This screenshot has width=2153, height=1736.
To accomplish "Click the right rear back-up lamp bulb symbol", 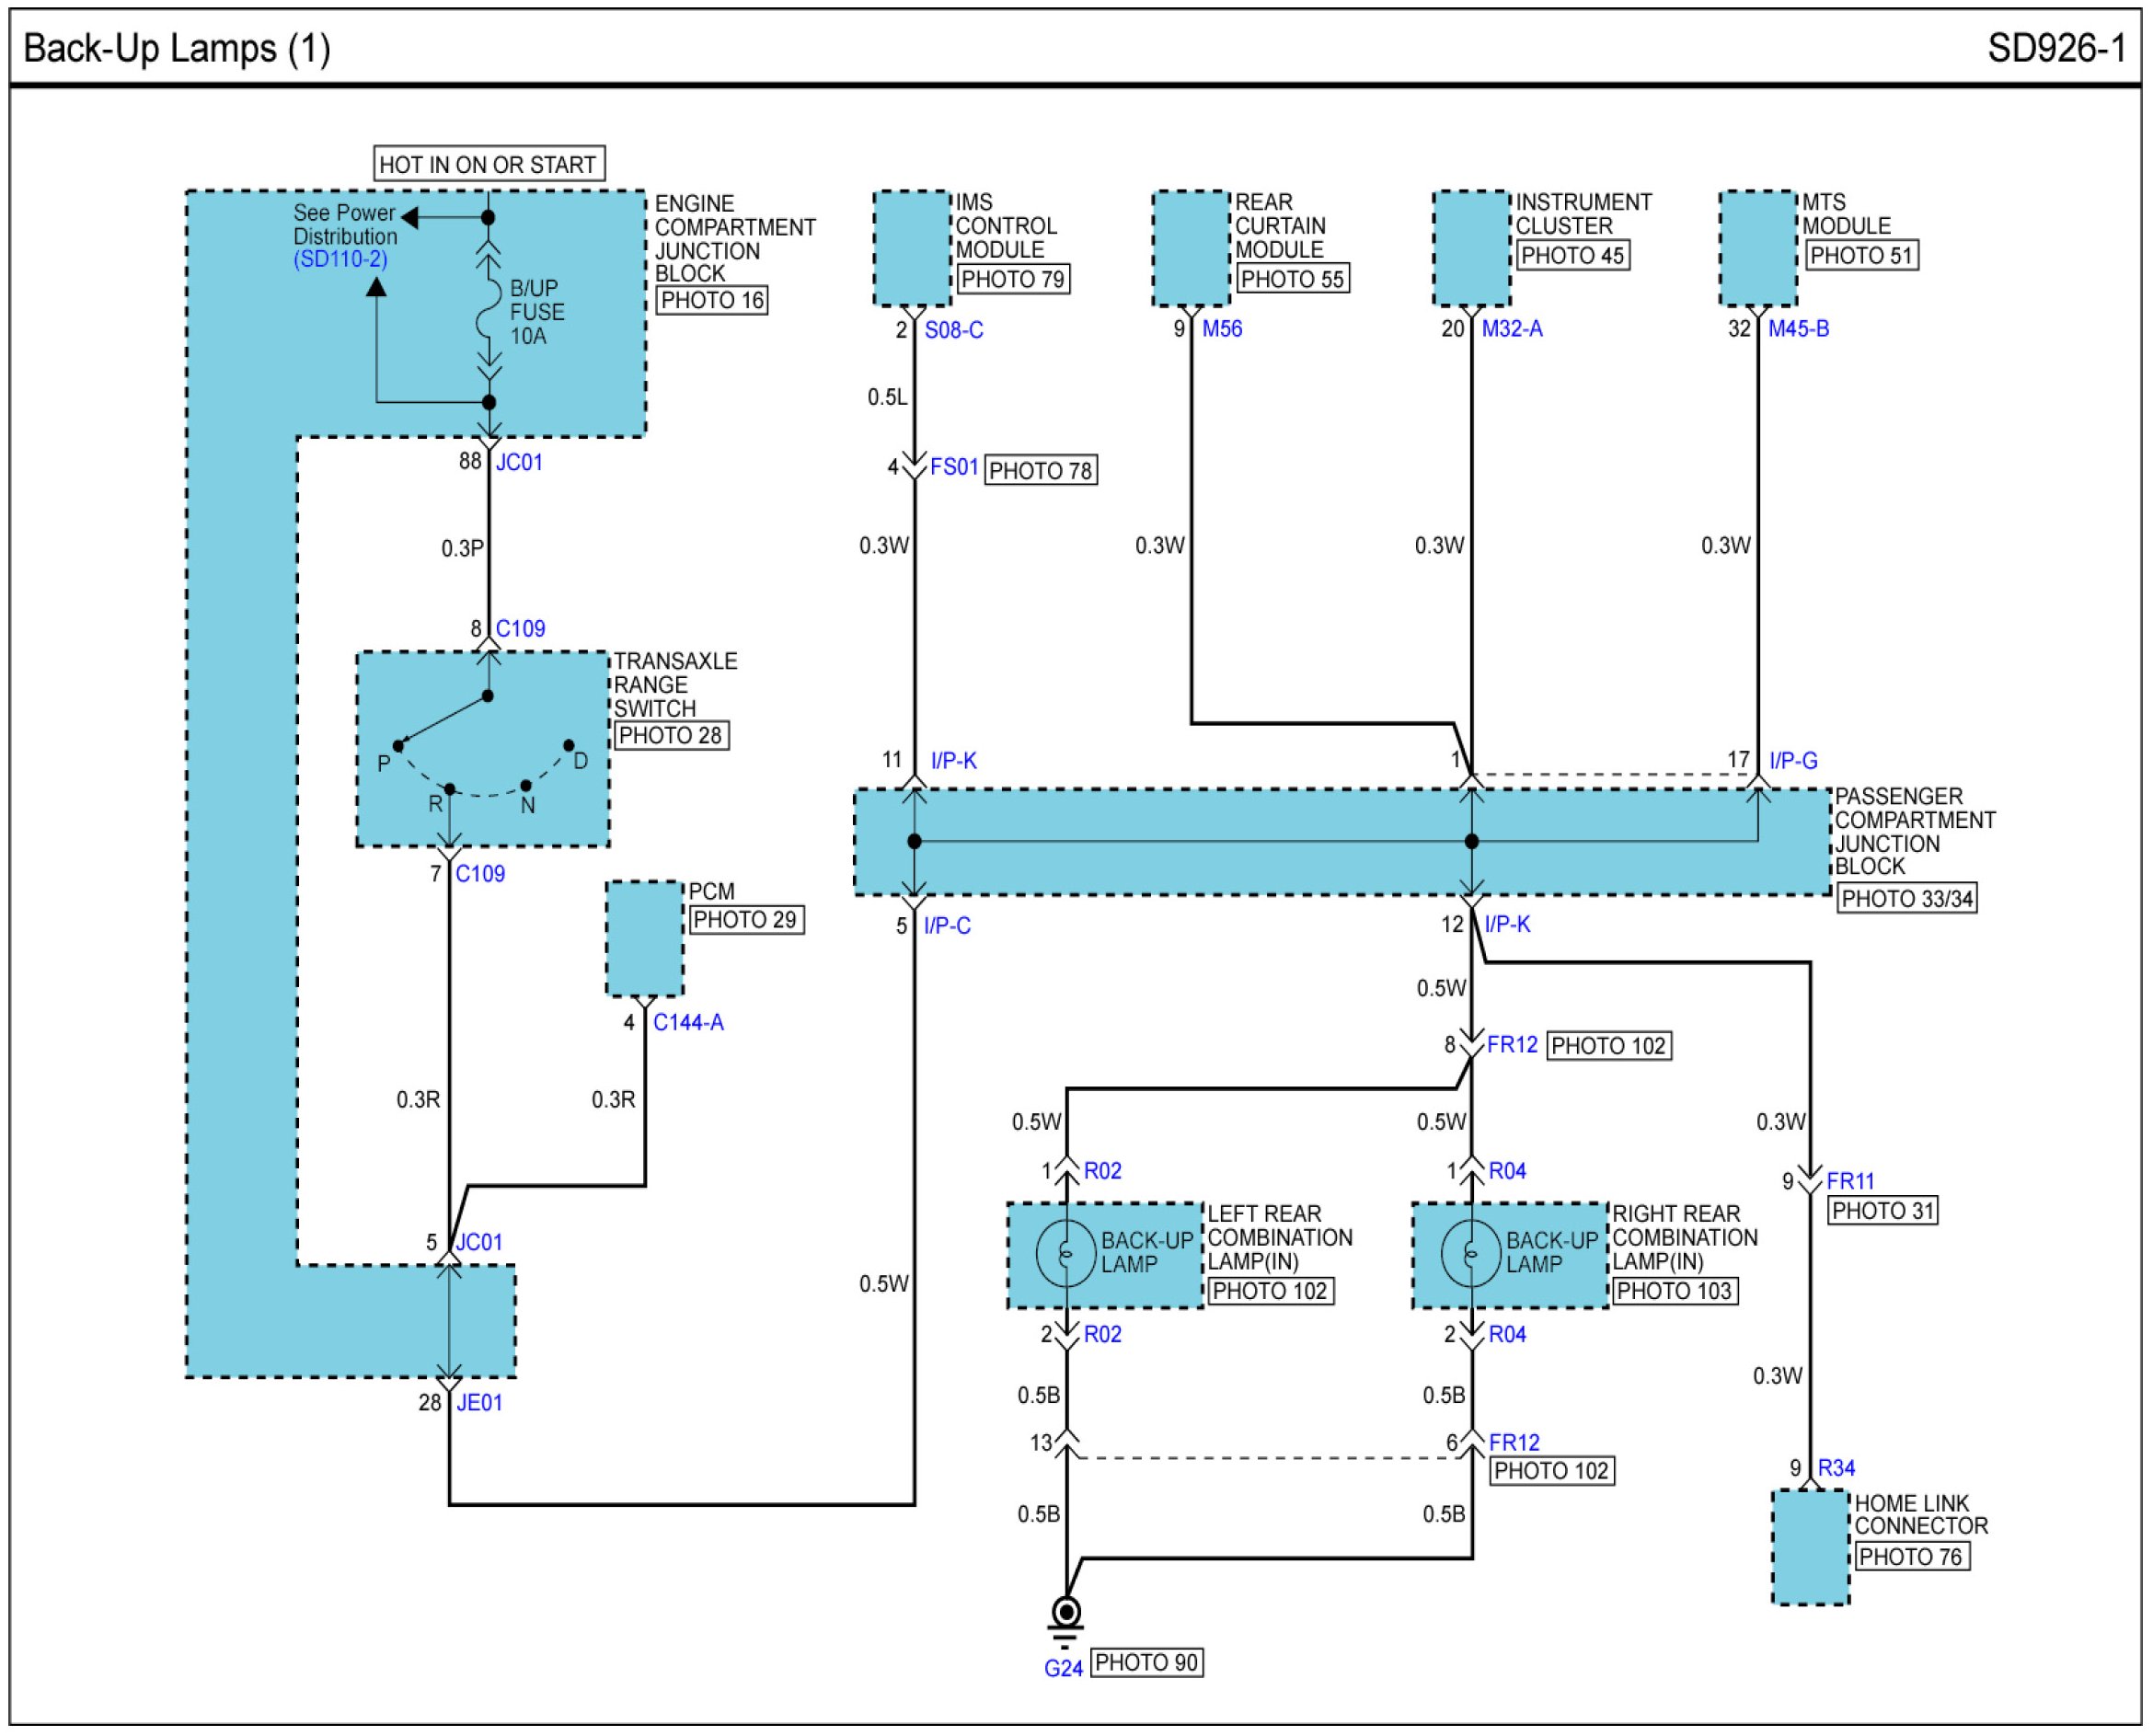I will 1471,1253.
